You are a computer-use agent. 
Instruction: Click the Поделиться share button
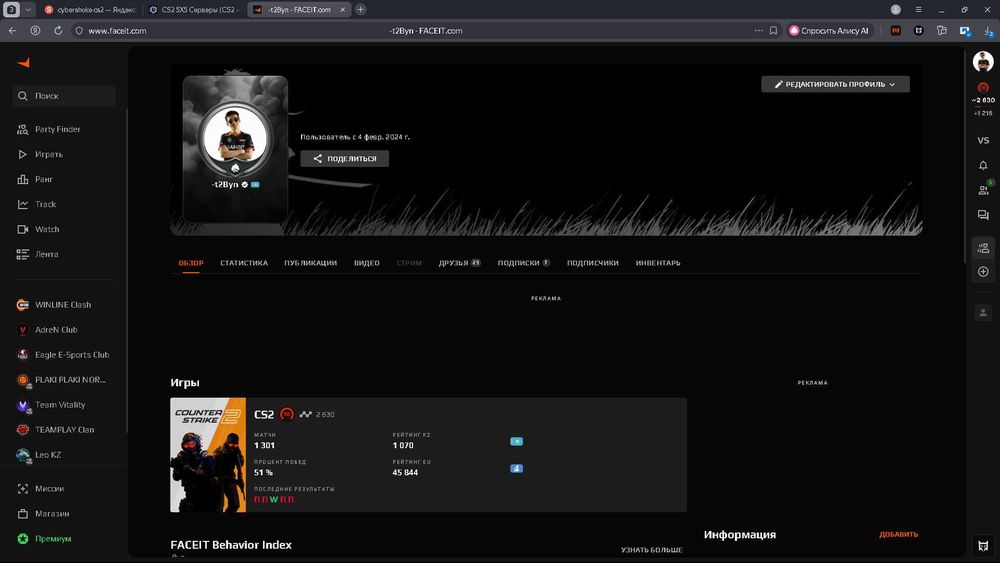click(x=344, y=159)
